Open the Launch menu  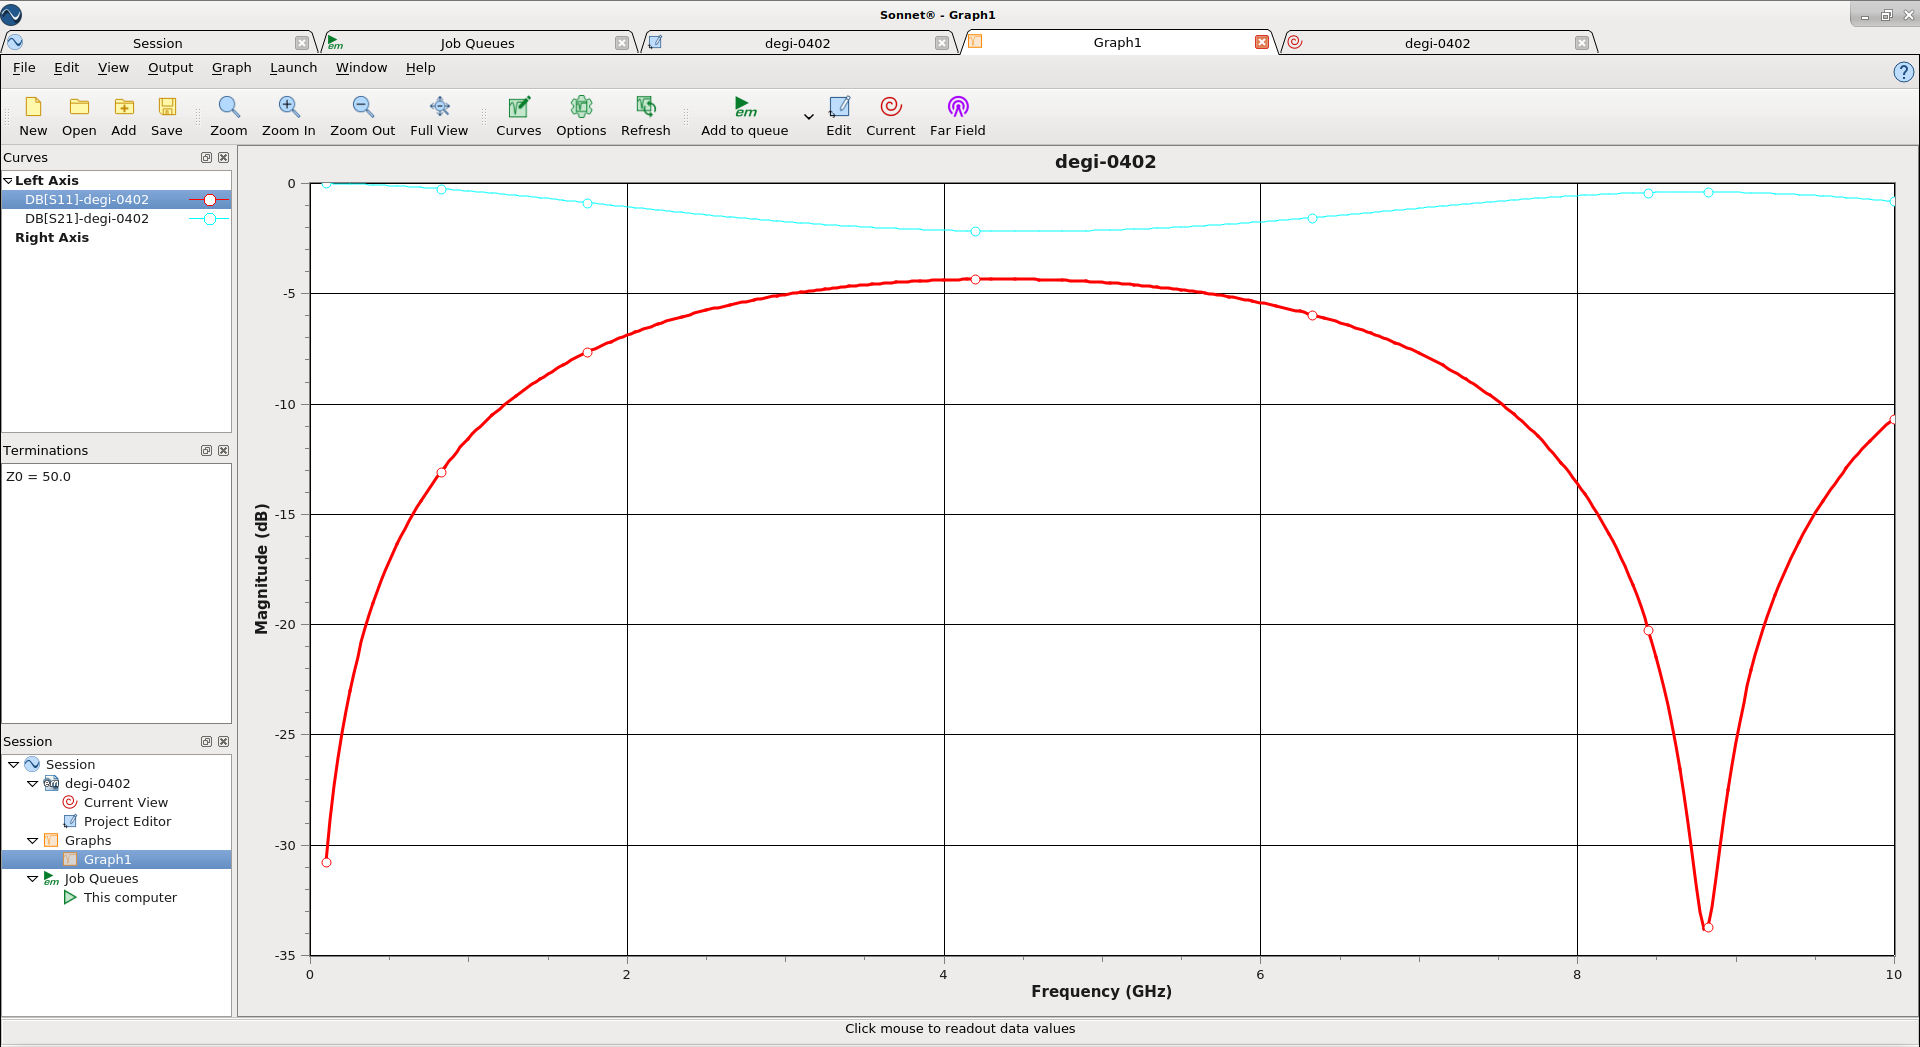click(293, 68)
